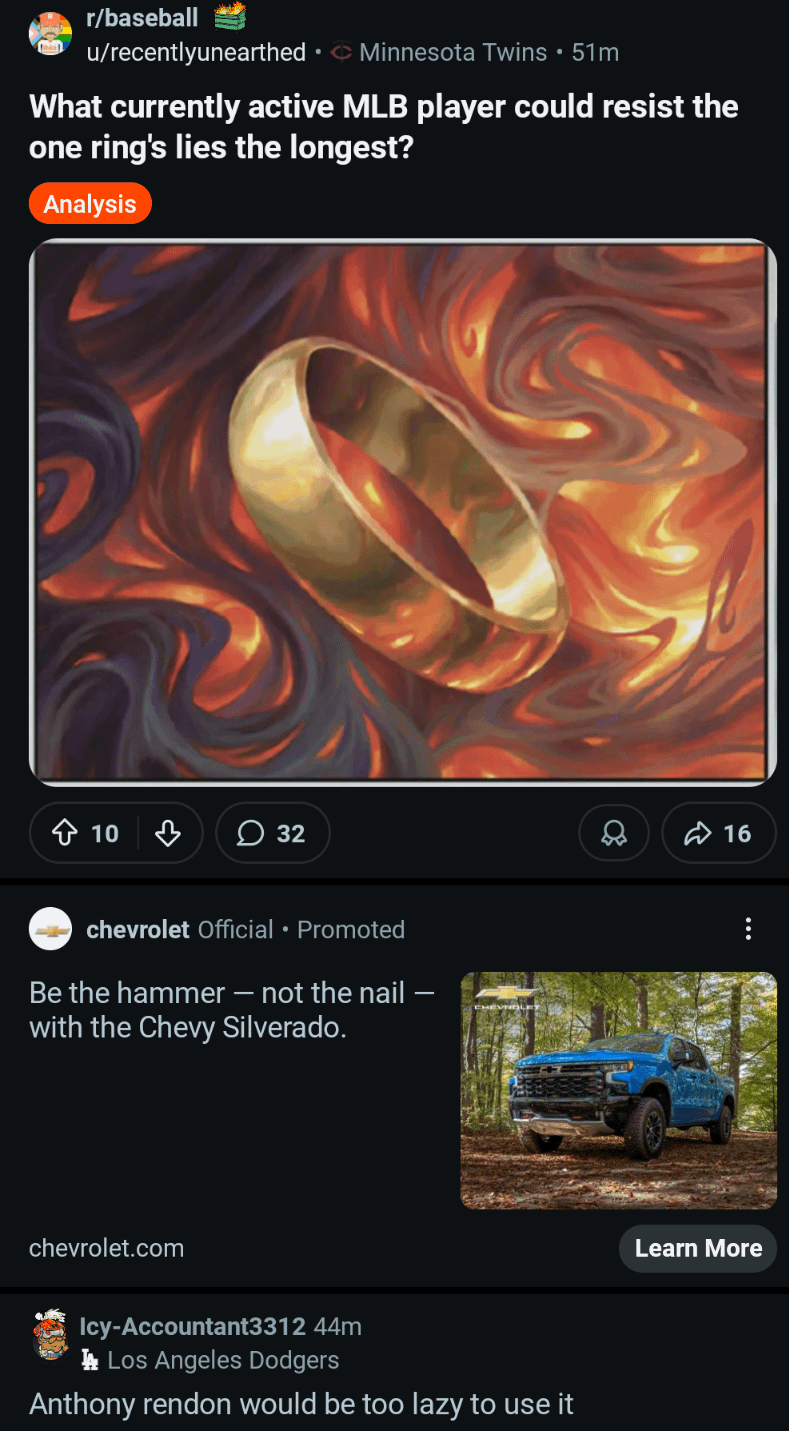Image resolution: width=789 pixels, height=1431 pixels.
Task: Open the Icy-Accountant3312 user profile
Action: pos(192,1326)
